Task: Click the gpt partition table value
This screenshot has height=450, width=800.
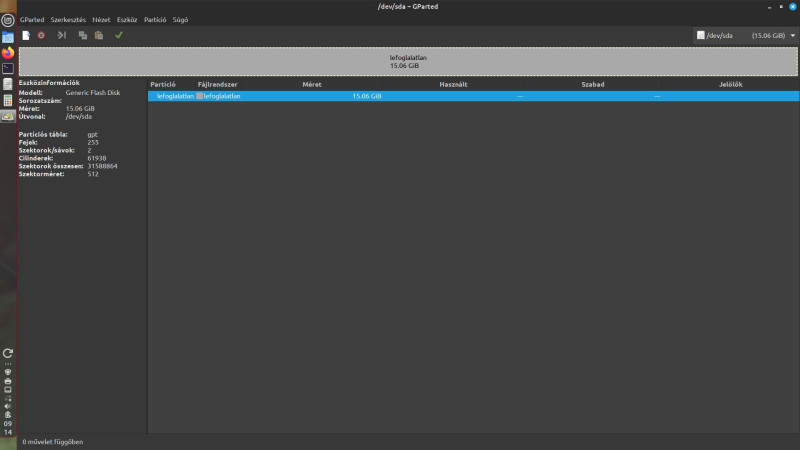Action: click(x=92, y=135)
